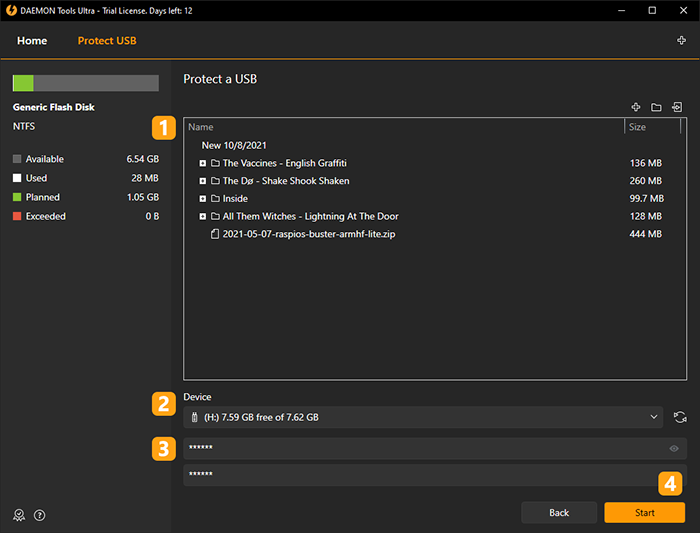Screen dimensions: 700x533
Task: Click file icon of raspios-buster-armhf-lite.zip
Action: click(215, 234)
